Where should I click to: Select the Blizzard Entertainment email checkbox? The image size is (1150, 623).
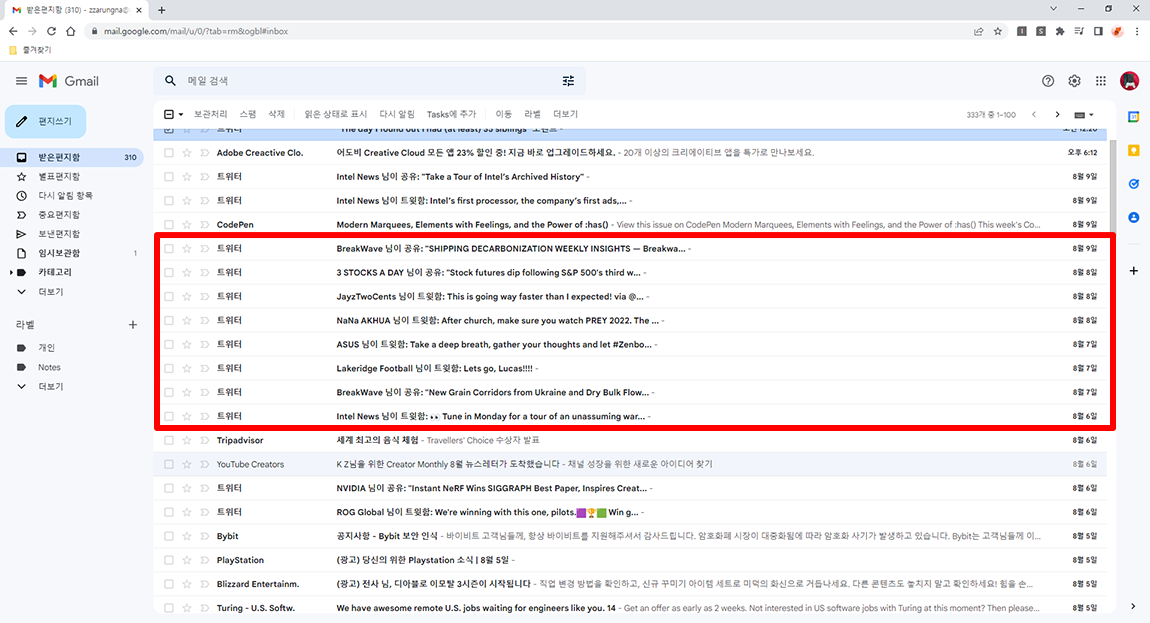(x=169, y=584)
